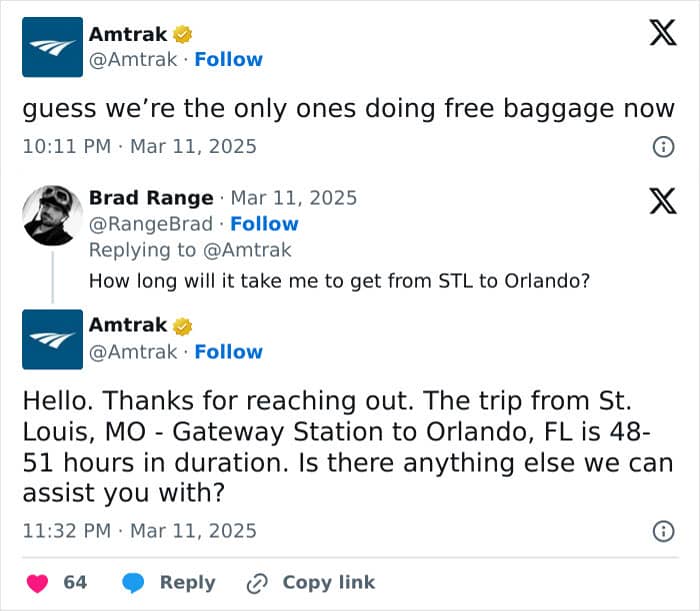
Task: Click the X logo beside Brad Range's reply
Action: [x=663, y=201]
